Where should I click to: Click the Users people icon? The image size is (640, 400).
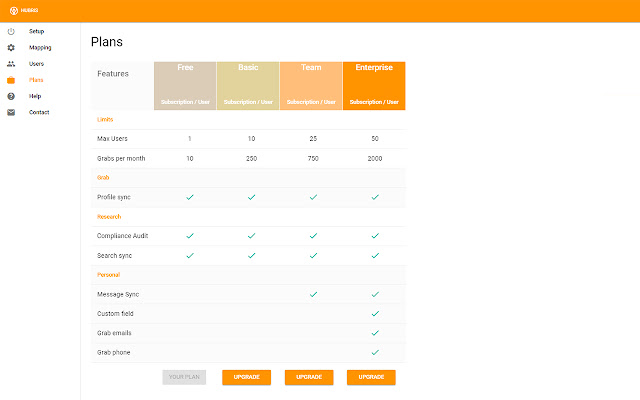click(x=11, y=63)
